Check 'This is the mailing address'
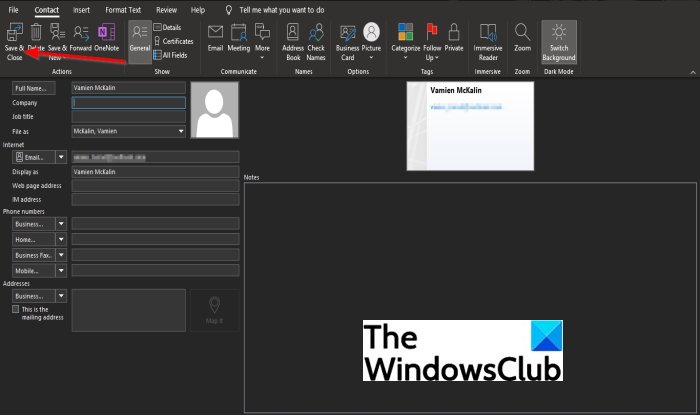 pos(16,309)
